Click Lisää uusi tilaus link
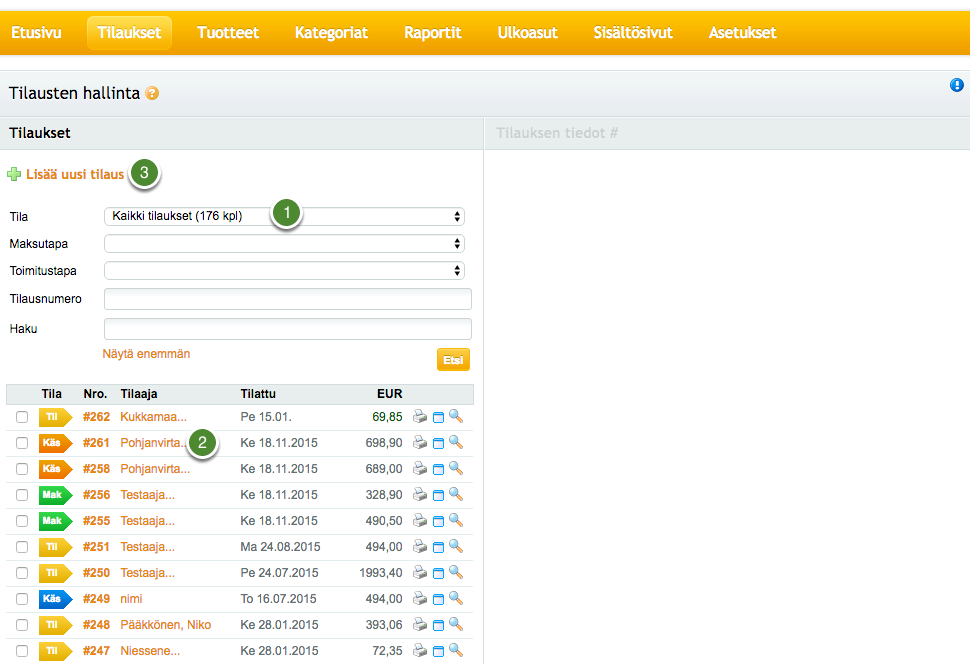970x664 pixels. 75,175
